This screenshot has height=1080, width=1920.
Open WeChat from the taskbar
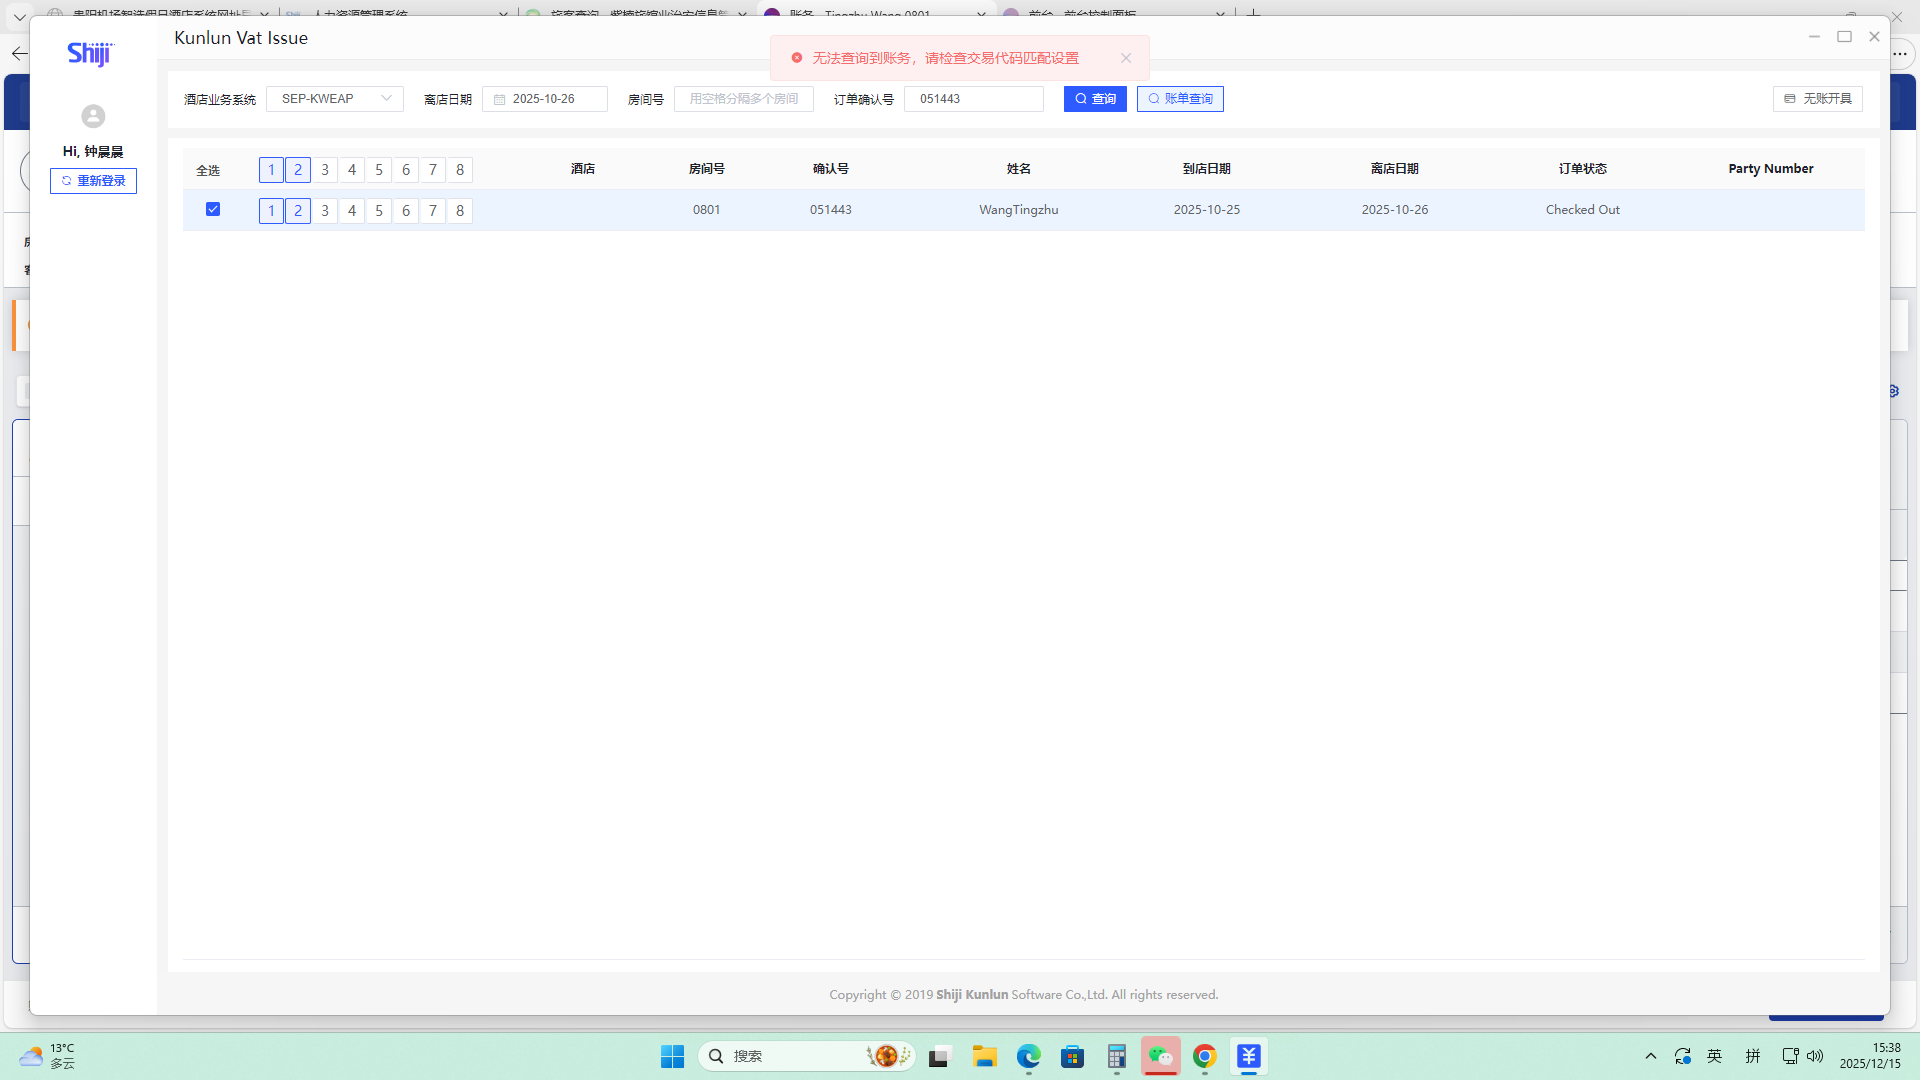point(1160,1056)
